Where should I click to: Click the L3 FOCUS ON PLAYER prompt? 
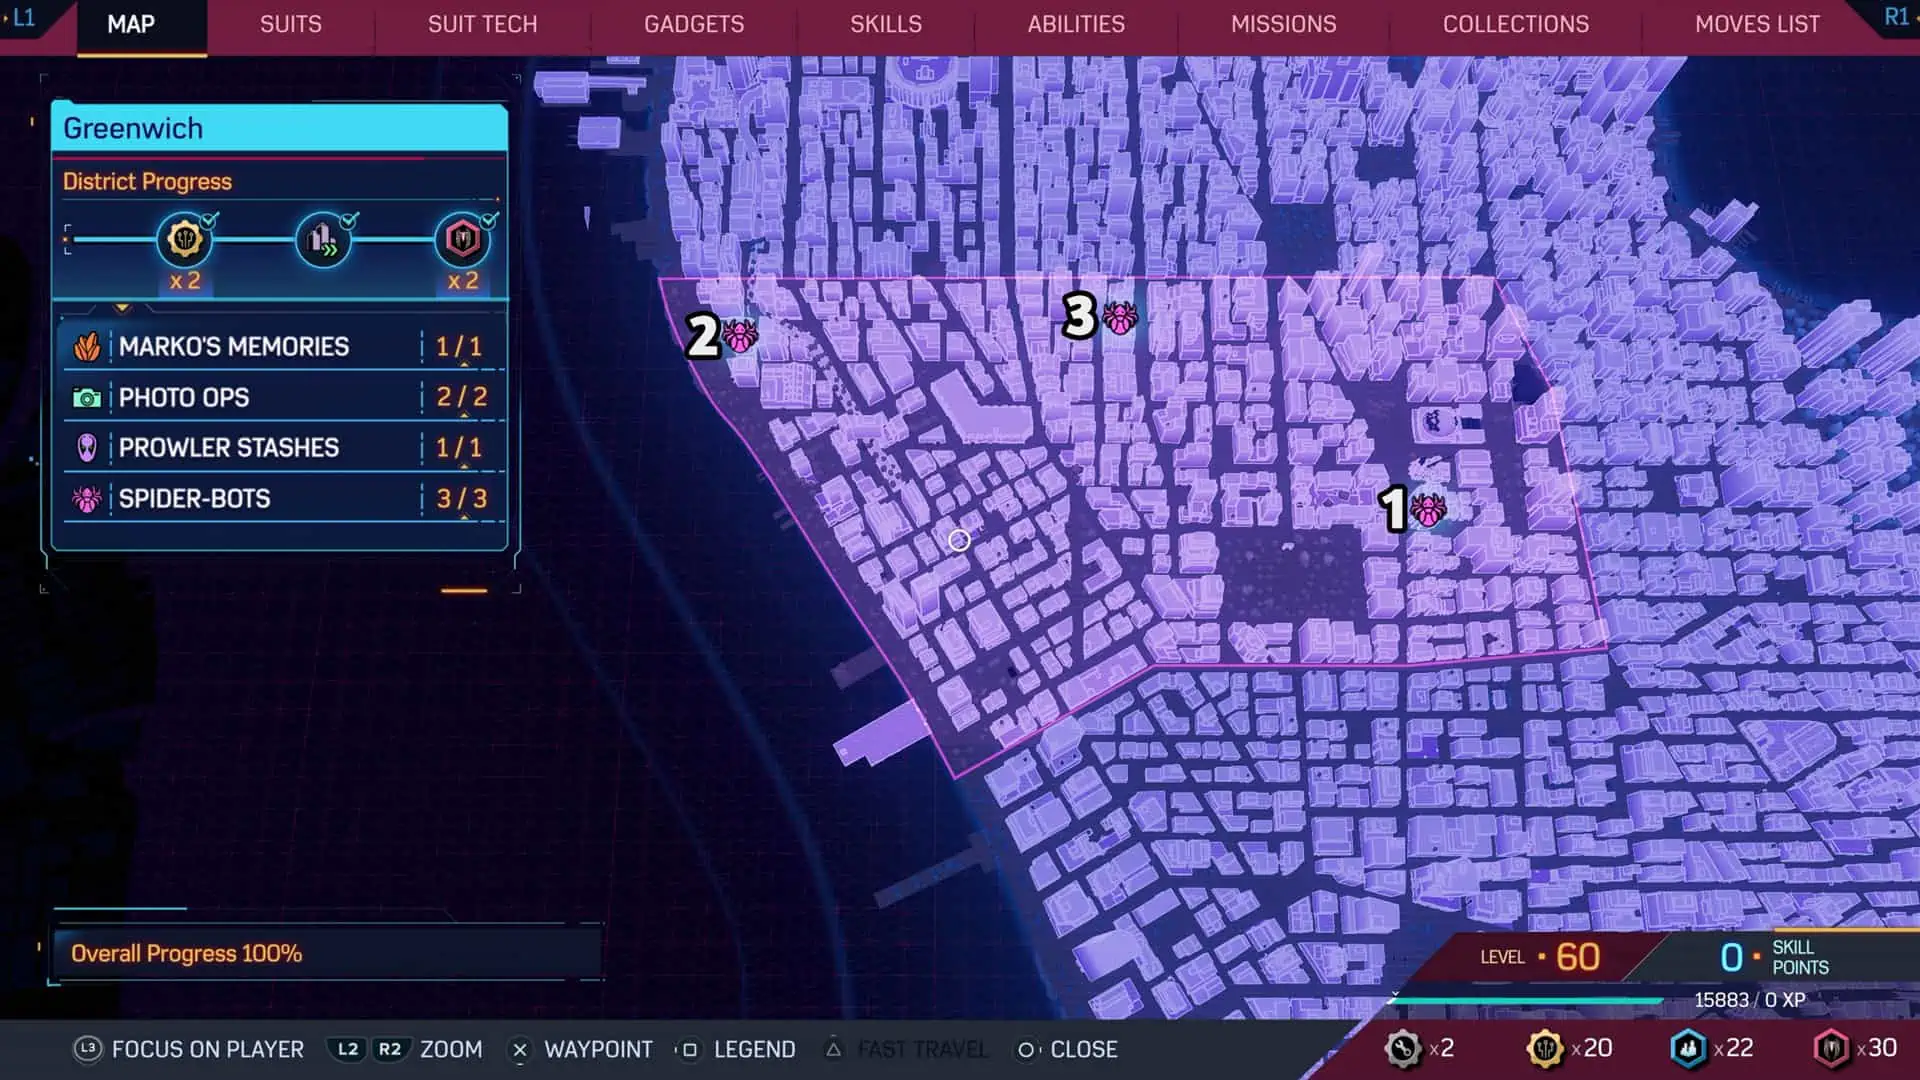189,1049
